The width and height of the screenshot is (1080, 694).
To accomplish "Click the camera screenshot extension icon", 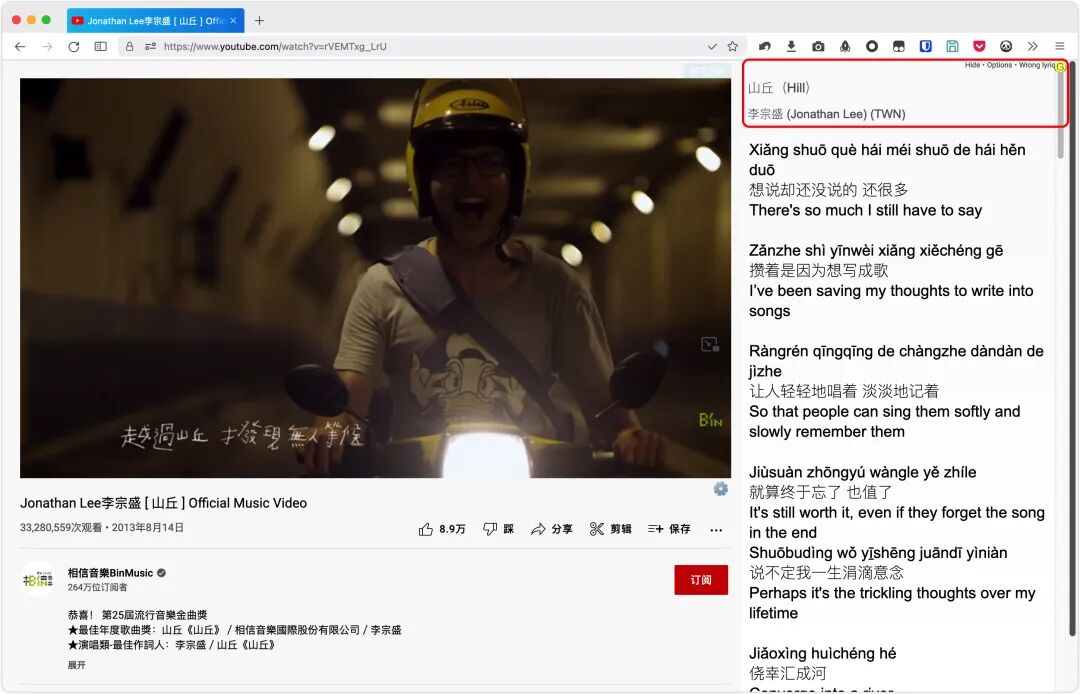I will tap(818, 46).
